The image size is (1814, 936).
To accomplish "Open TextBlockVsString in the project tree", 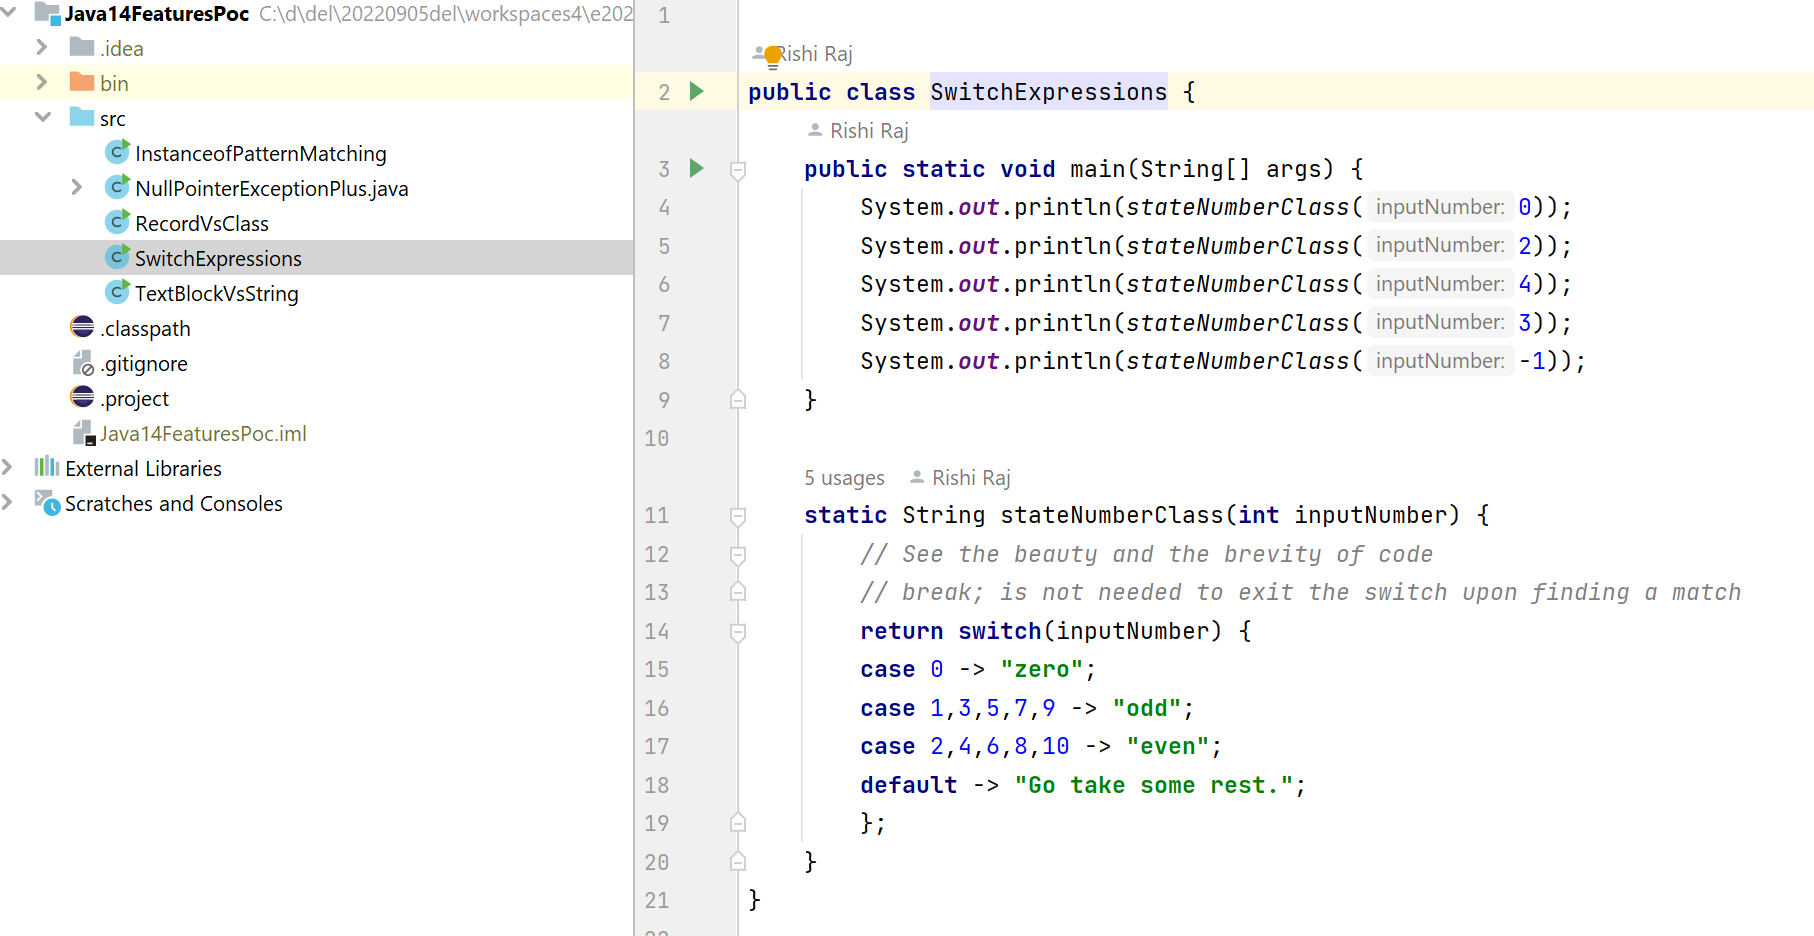I will point(216,293).
